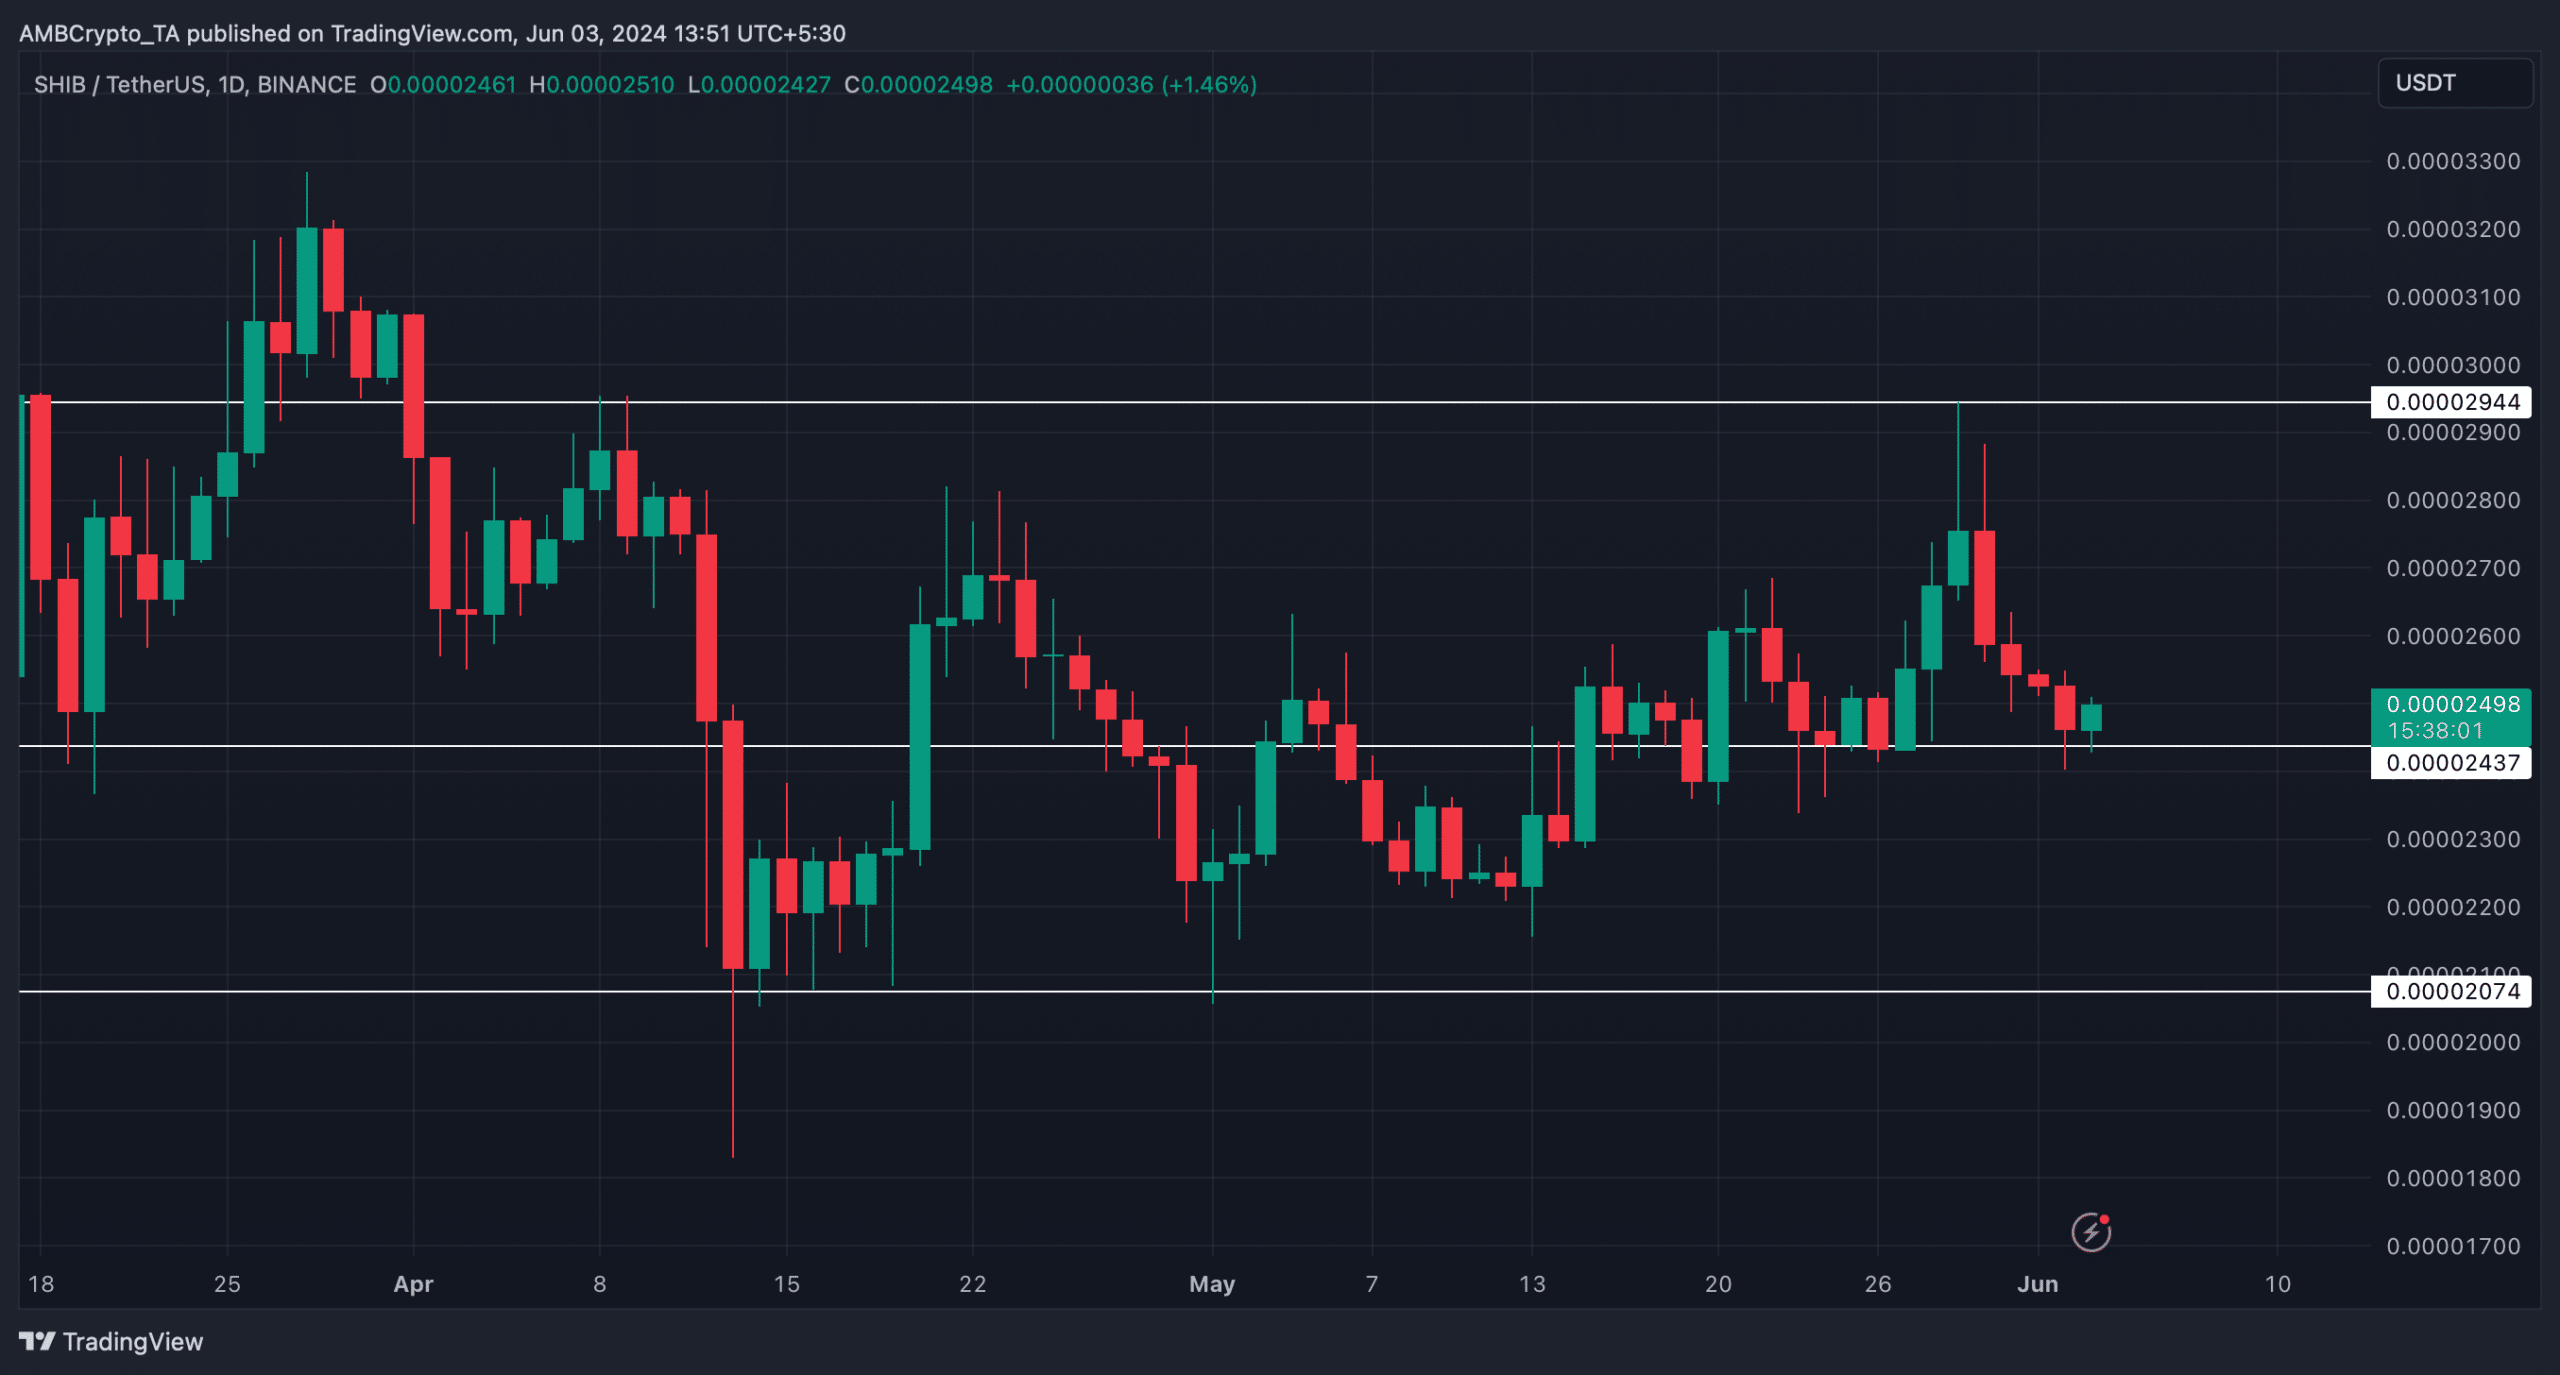The height and width of the screenshot is (1375, 2560).
Task: Click the Apr date label on time axis
Action: pos(413,1284)
